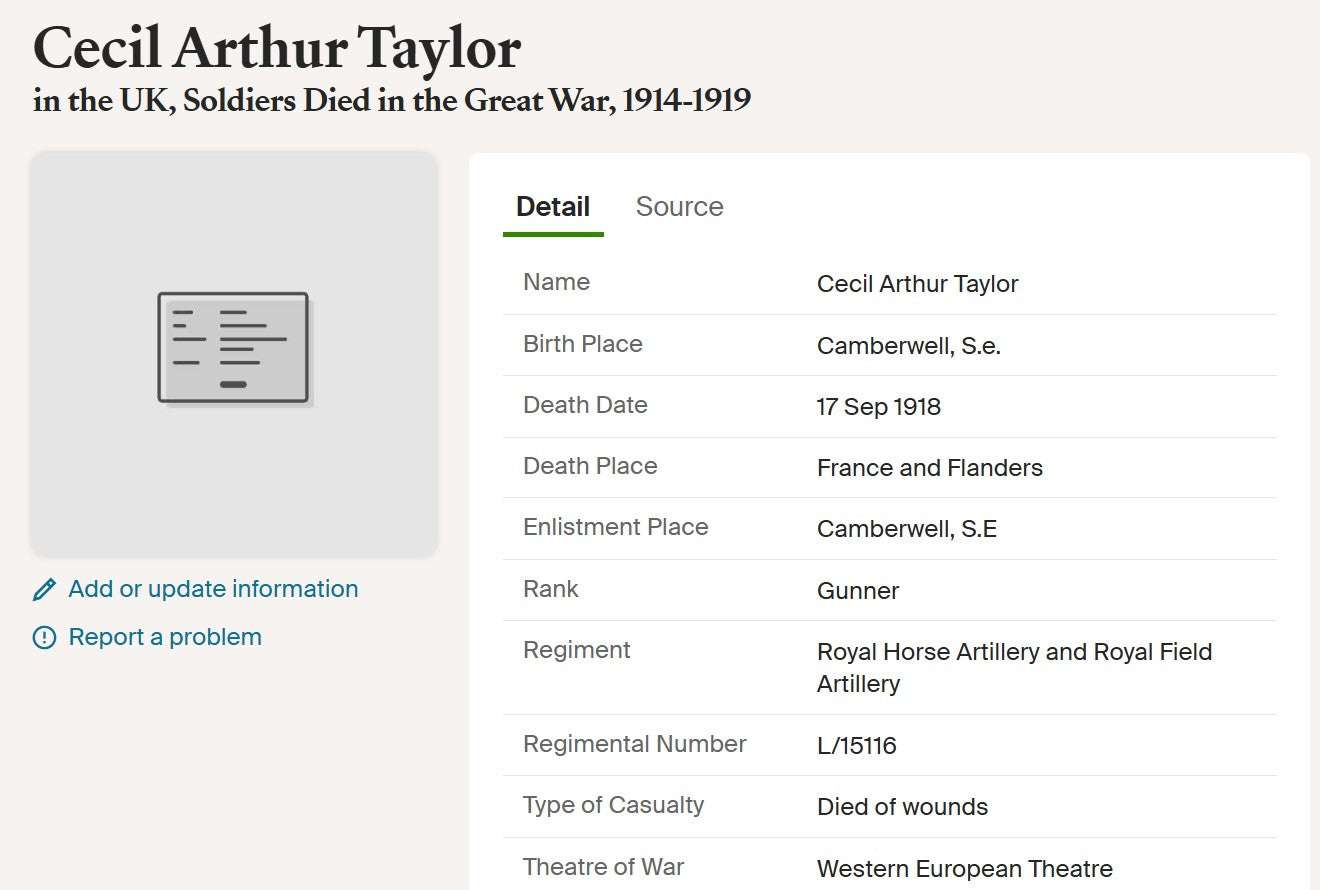Click the Death Place value France and Flanders
Image resolution: width=1320 pixels, height=890 pixels.
coord(930,468)
